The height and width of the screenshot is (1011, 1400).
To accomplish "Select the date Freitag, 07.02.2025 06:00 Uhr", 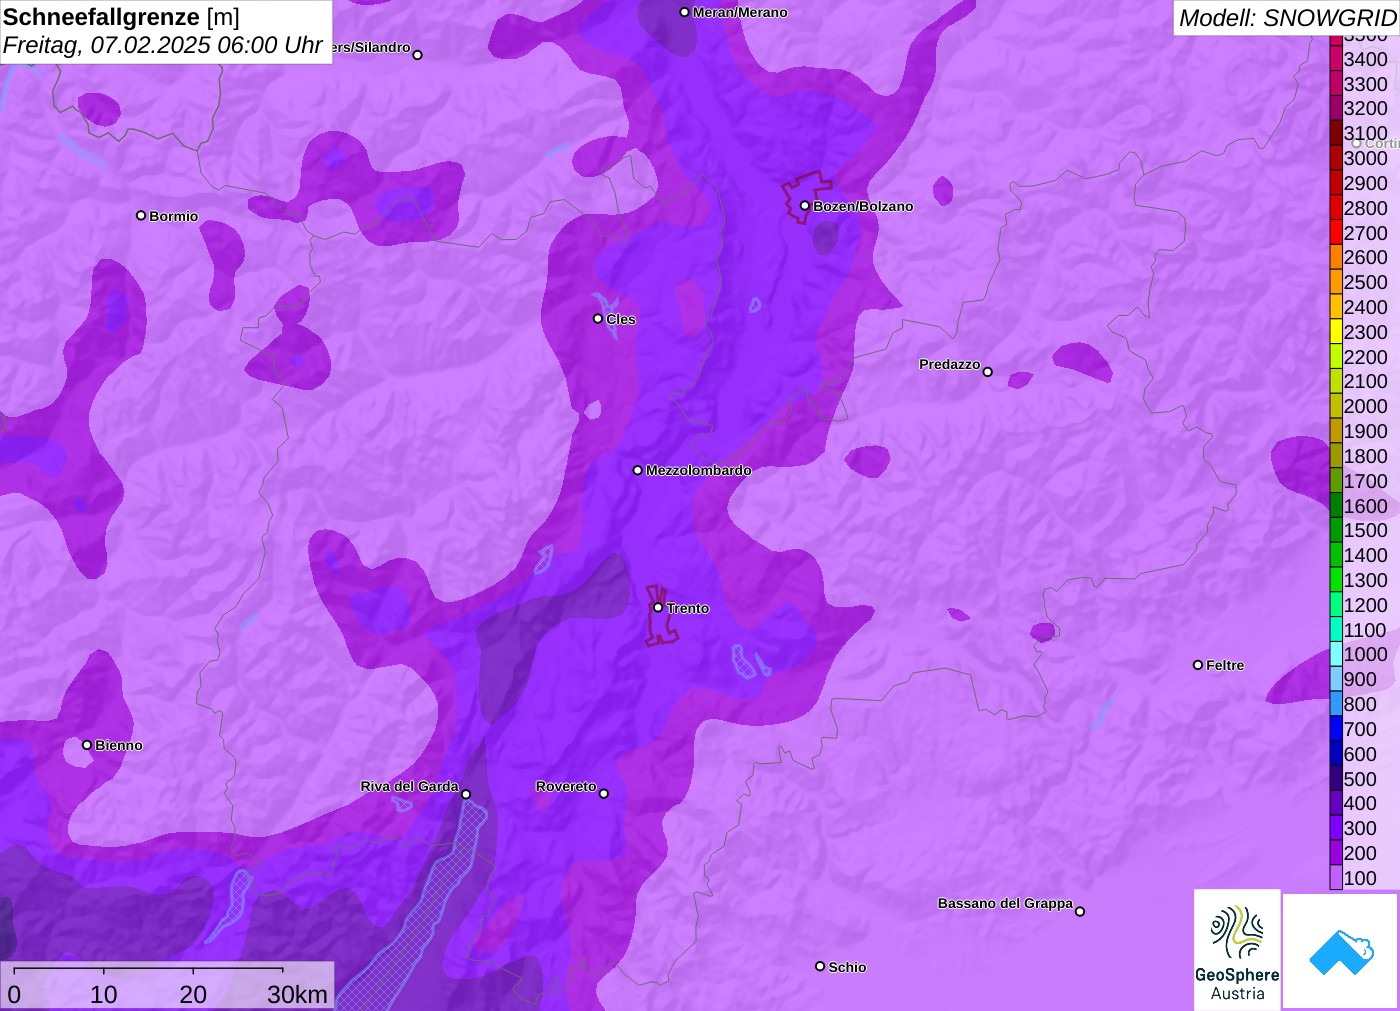I will pos(163,45).
